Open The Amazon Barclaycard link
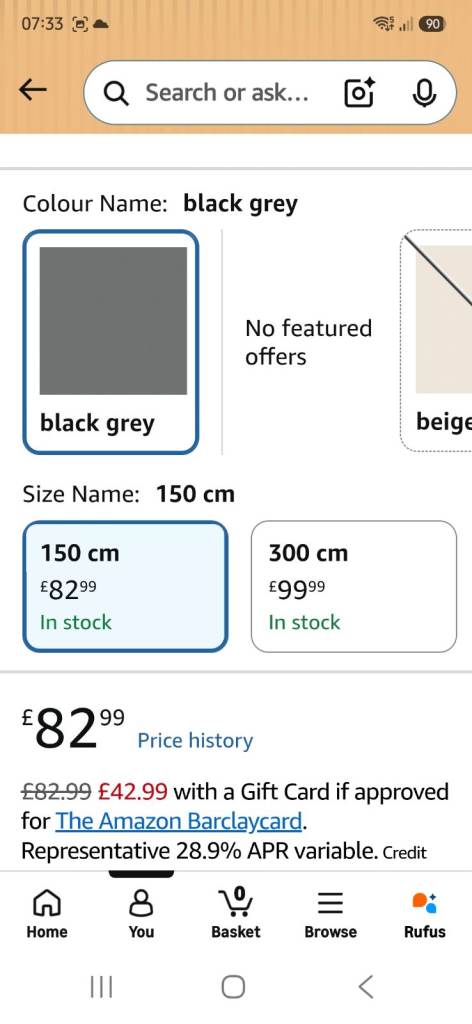Screen dimensions: 472x1024 pyautogui.click(x=179, y=821)
